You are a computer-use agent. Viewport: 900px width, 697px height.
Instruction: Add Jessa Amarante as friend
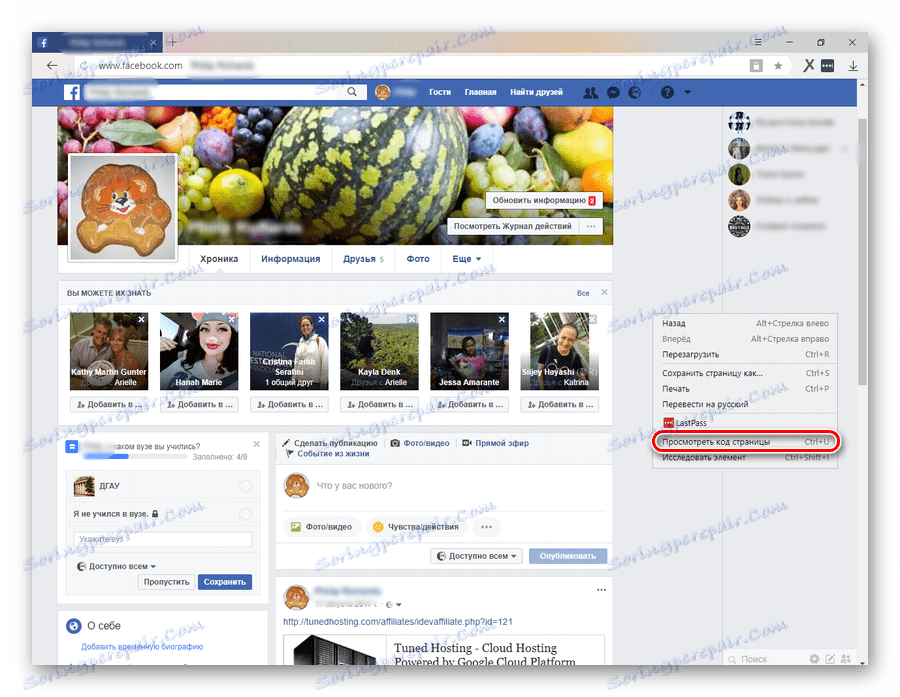click(x=470, y=404)
